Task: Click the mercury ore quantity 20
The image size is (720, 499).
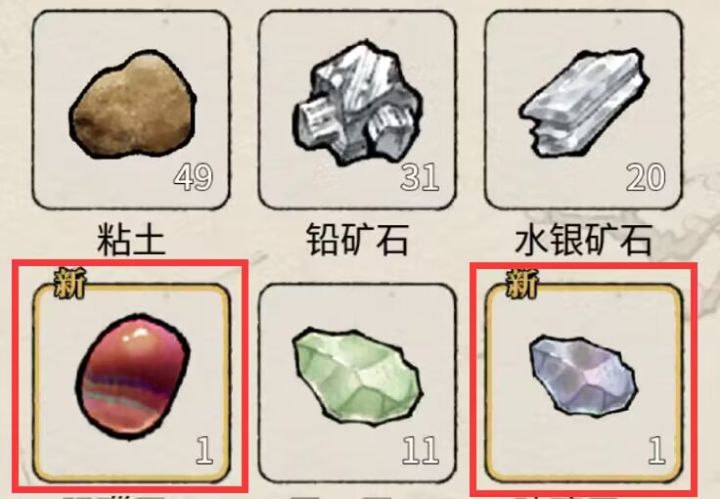Action: tap(646, 177)
